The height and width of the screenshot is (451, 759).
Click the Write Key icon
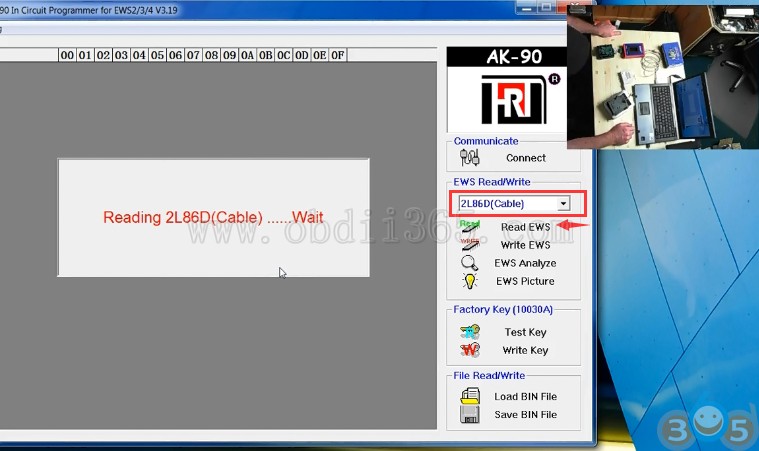(x=470, y=349)
